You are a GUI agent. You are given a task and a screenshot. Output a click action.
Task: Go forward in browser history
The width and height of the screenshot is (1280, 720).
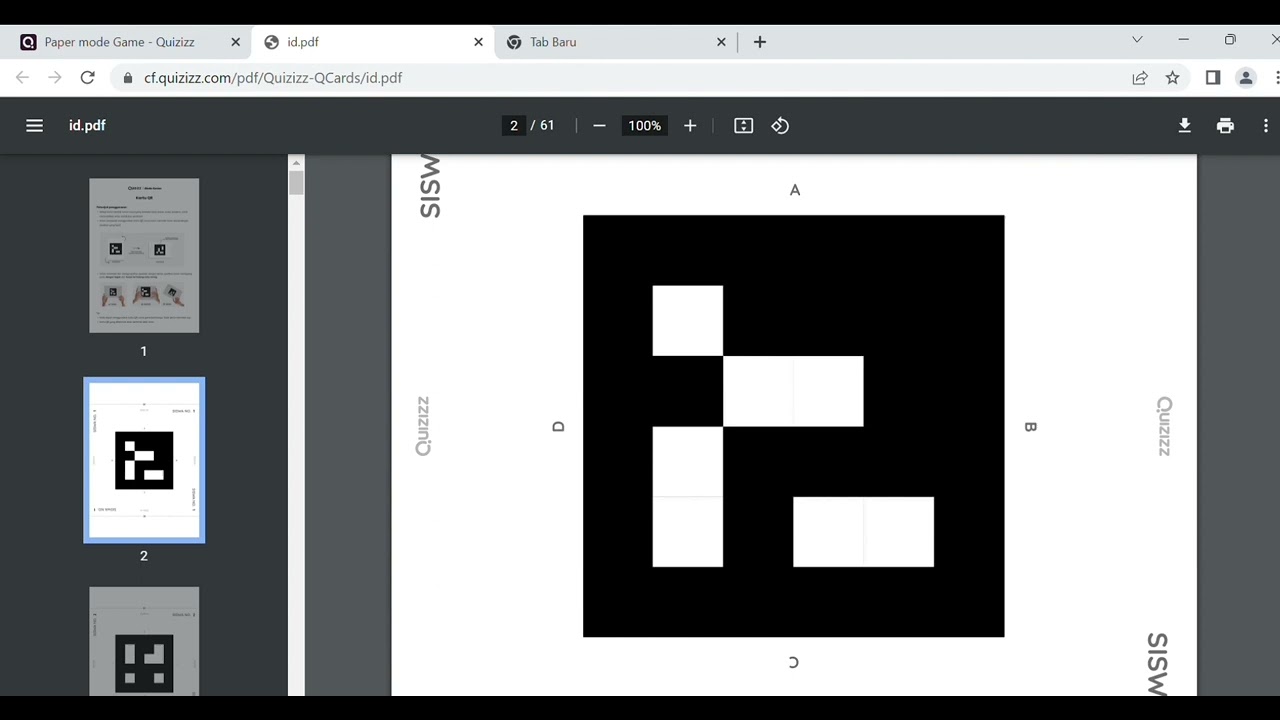point(54,77)
